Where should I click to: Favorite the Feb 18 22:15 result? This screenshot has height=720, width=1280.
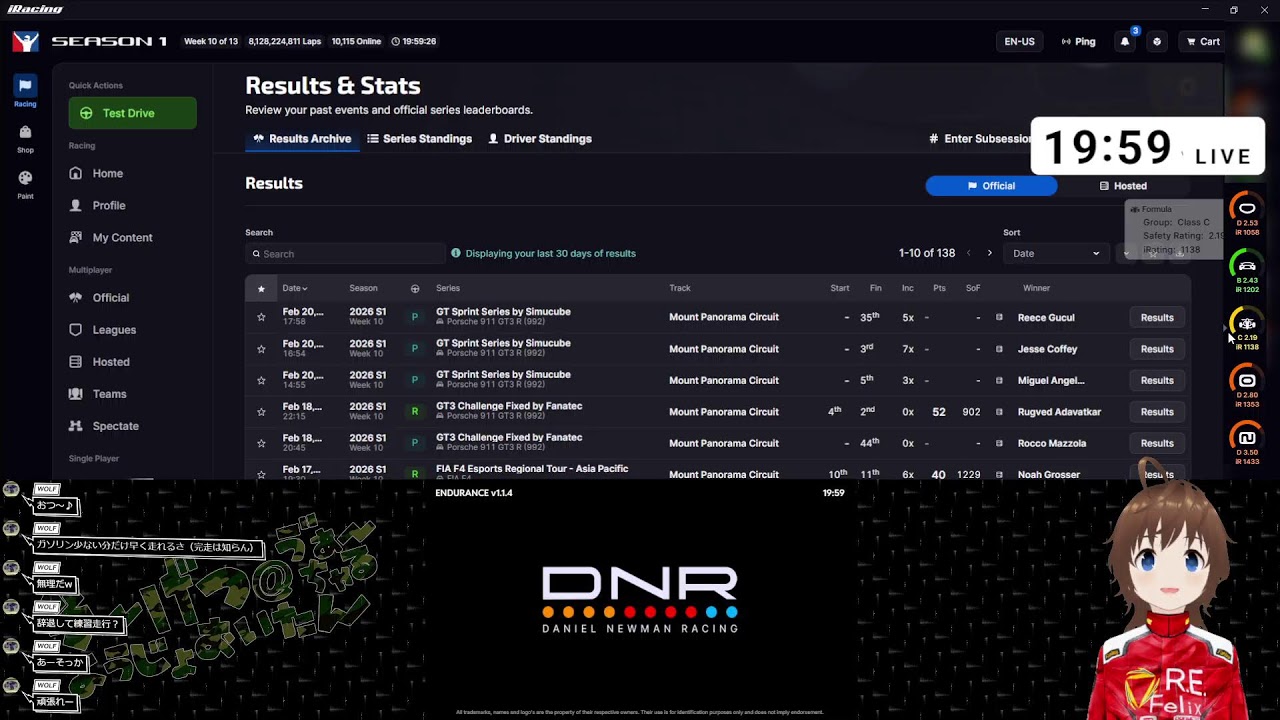[261, 412]
